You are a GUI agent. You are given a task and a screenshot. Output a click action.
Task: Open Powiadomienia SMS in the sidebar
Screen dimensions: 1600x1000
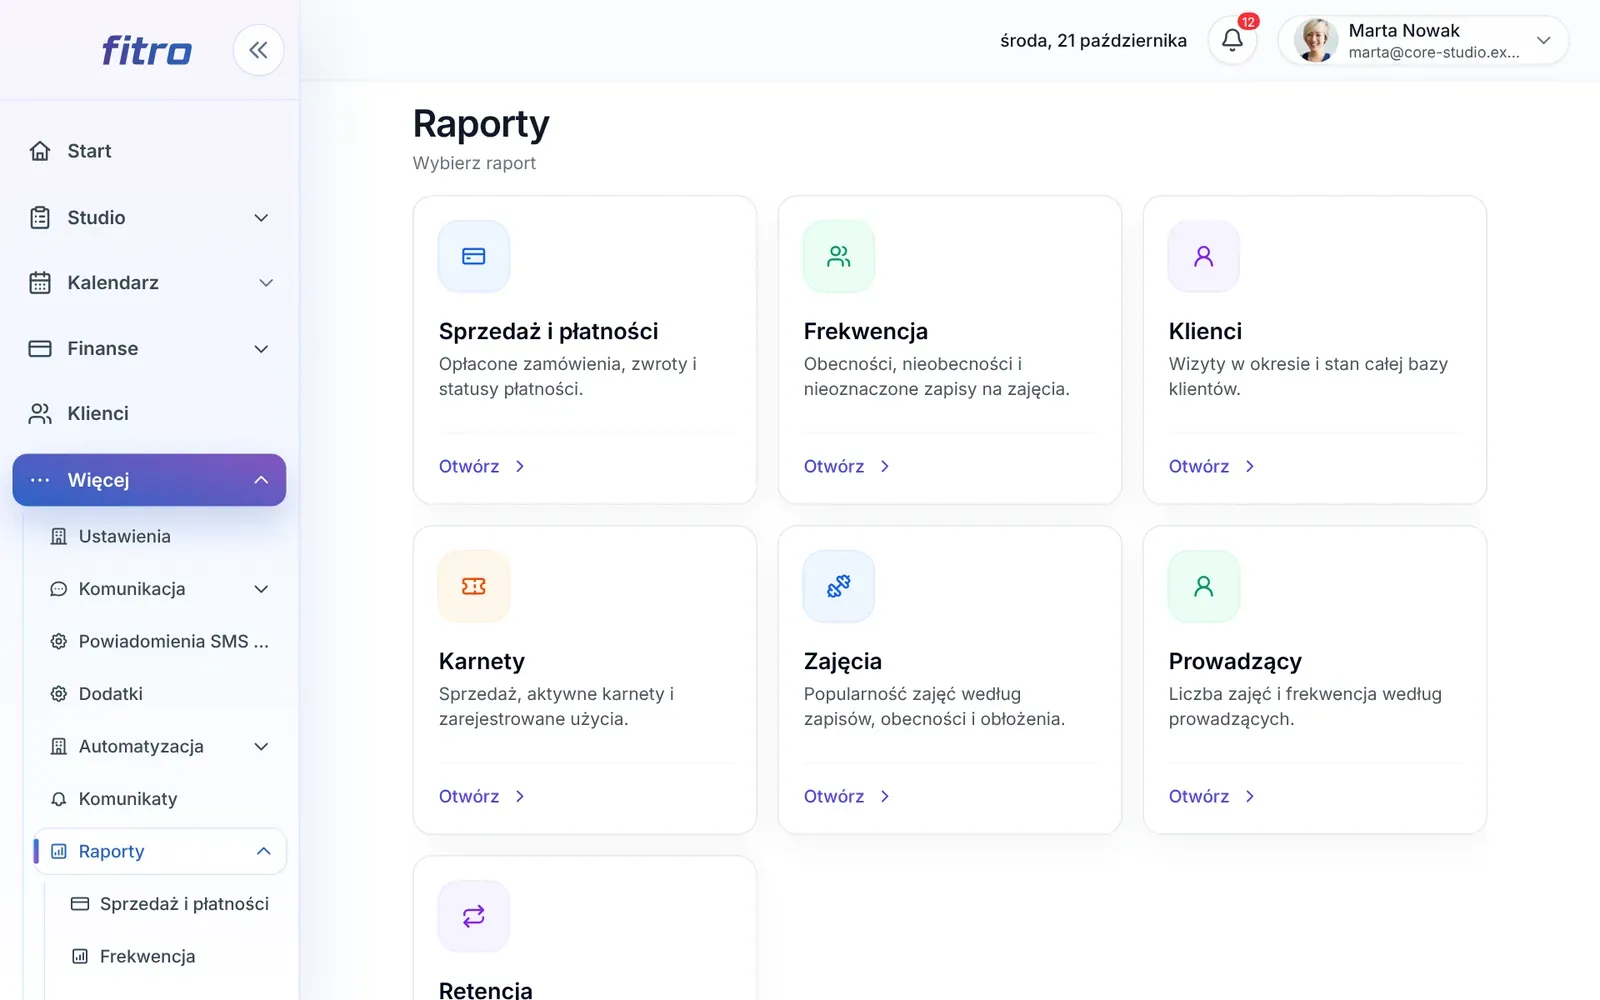(160, 642)
